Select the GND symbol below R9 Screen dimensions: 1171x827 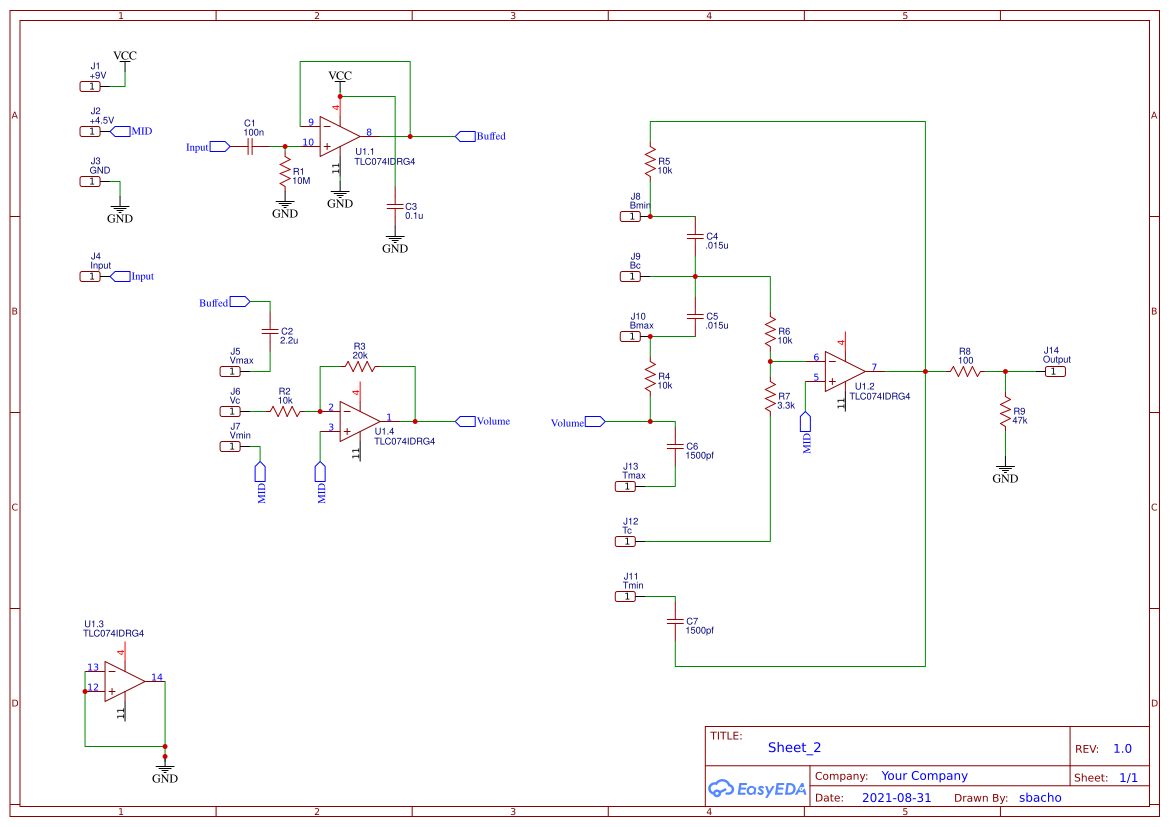(x=1006, y=470)
